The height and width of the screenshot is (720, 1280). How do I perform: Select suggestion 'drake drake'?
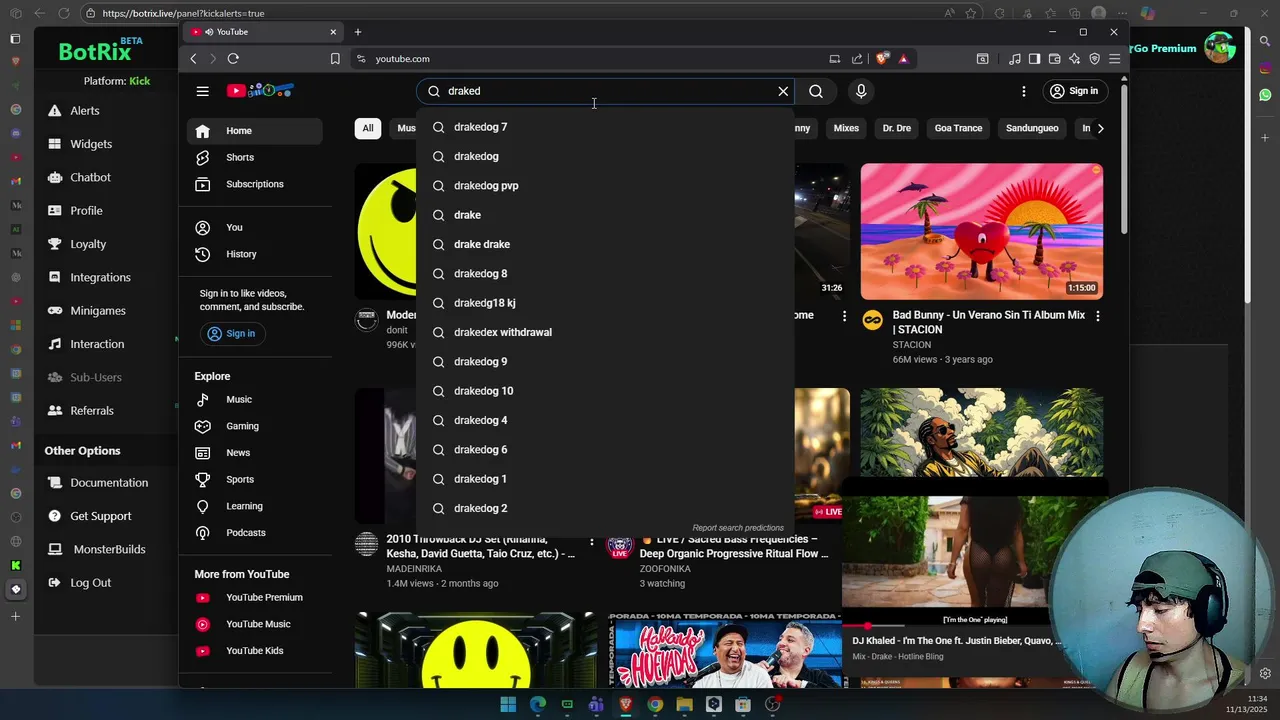(605, 244)
